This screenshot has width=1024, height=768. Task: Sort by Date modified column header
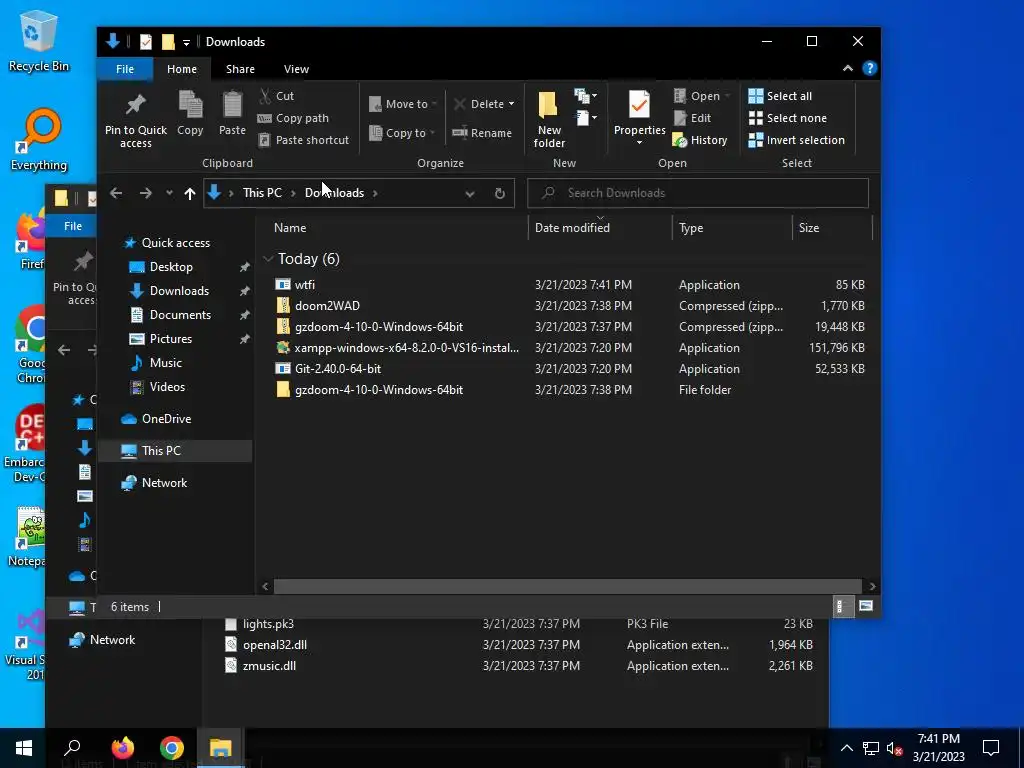[x=600, y=228]
